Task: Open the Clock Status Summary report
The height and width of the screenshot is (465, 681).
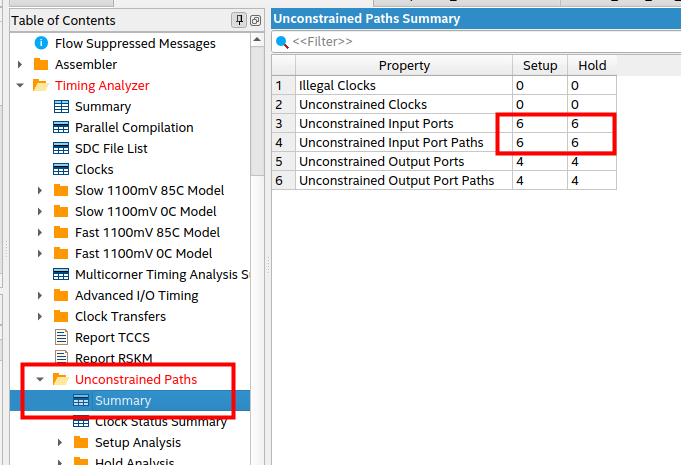Action: tap(161, 421)
